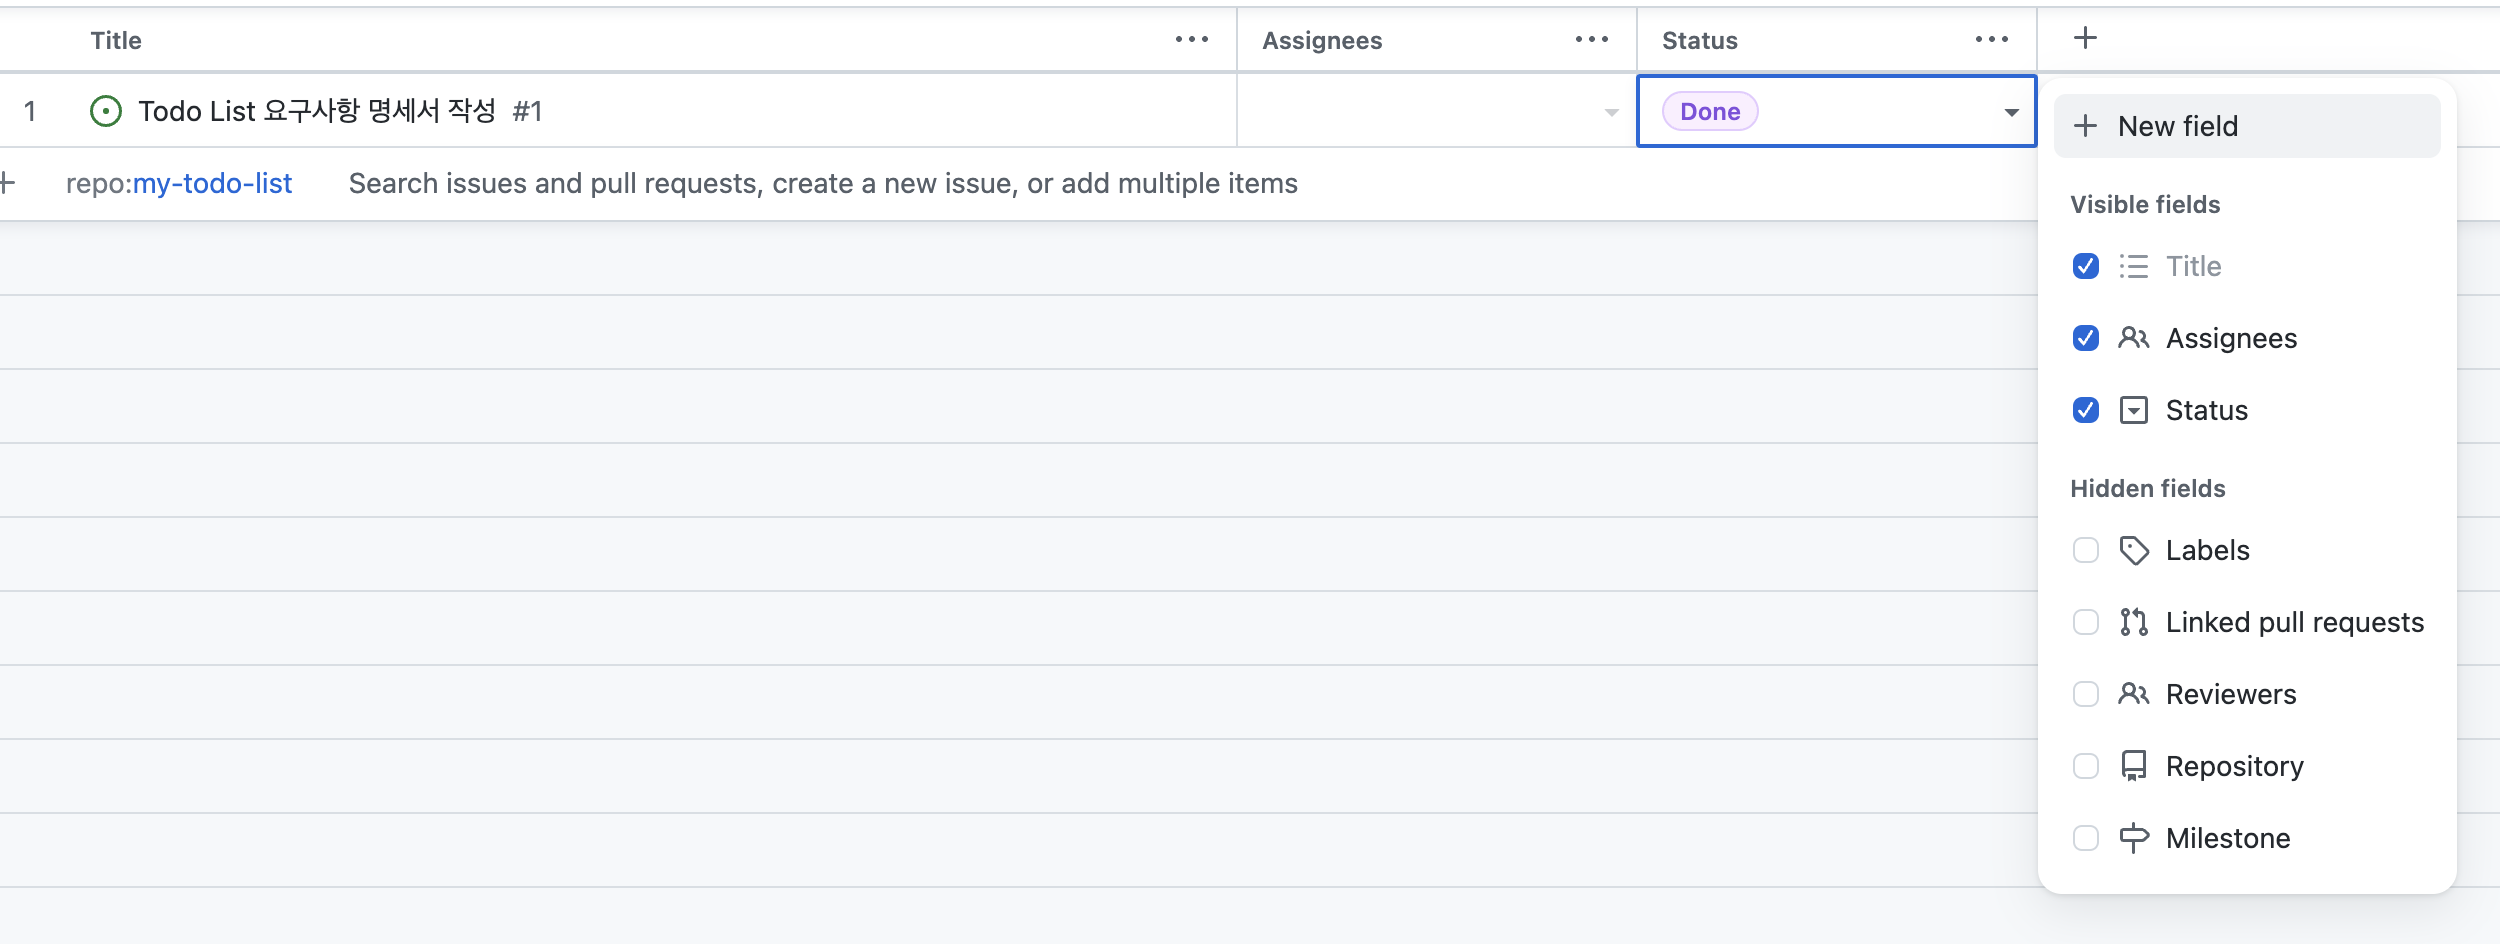Click the open issue status icon
The width and height of the screenshot is (2500, 944).
pos(106,111)
